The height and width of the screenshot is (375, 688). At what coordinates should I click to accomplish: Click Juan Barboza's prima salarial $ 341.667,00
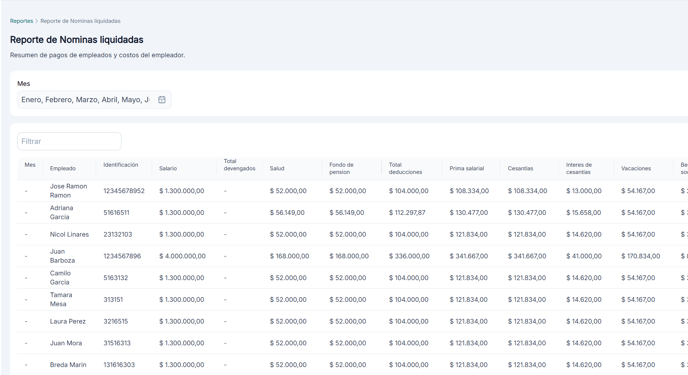click(x=469, y=256)
